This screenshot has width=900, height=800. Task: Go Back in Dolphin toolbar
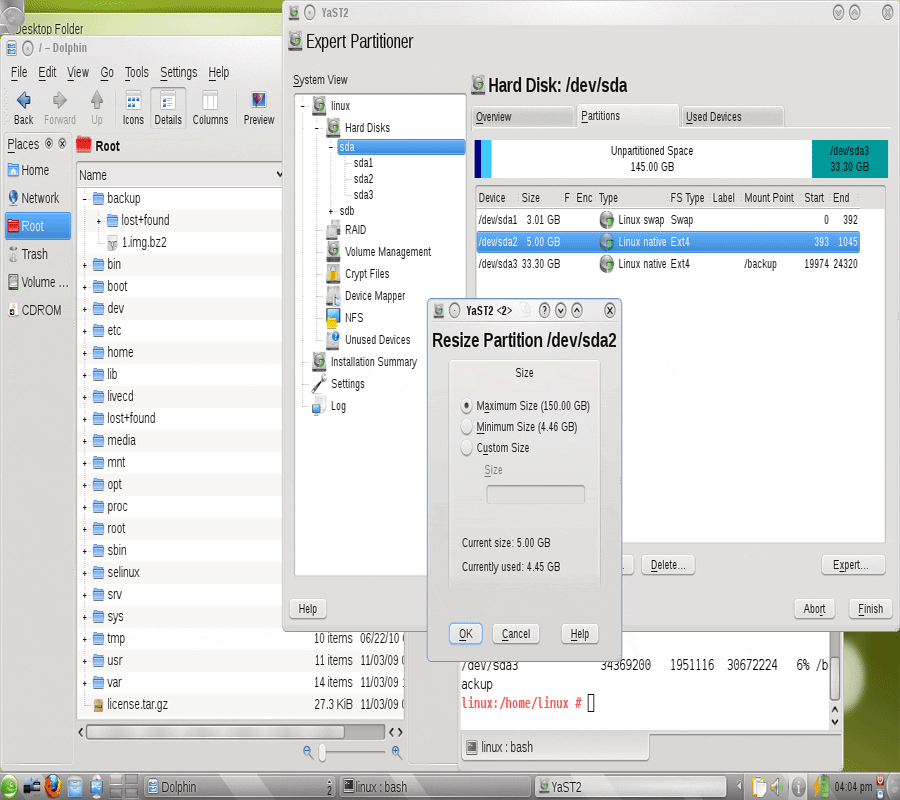(x=23, y=107)
